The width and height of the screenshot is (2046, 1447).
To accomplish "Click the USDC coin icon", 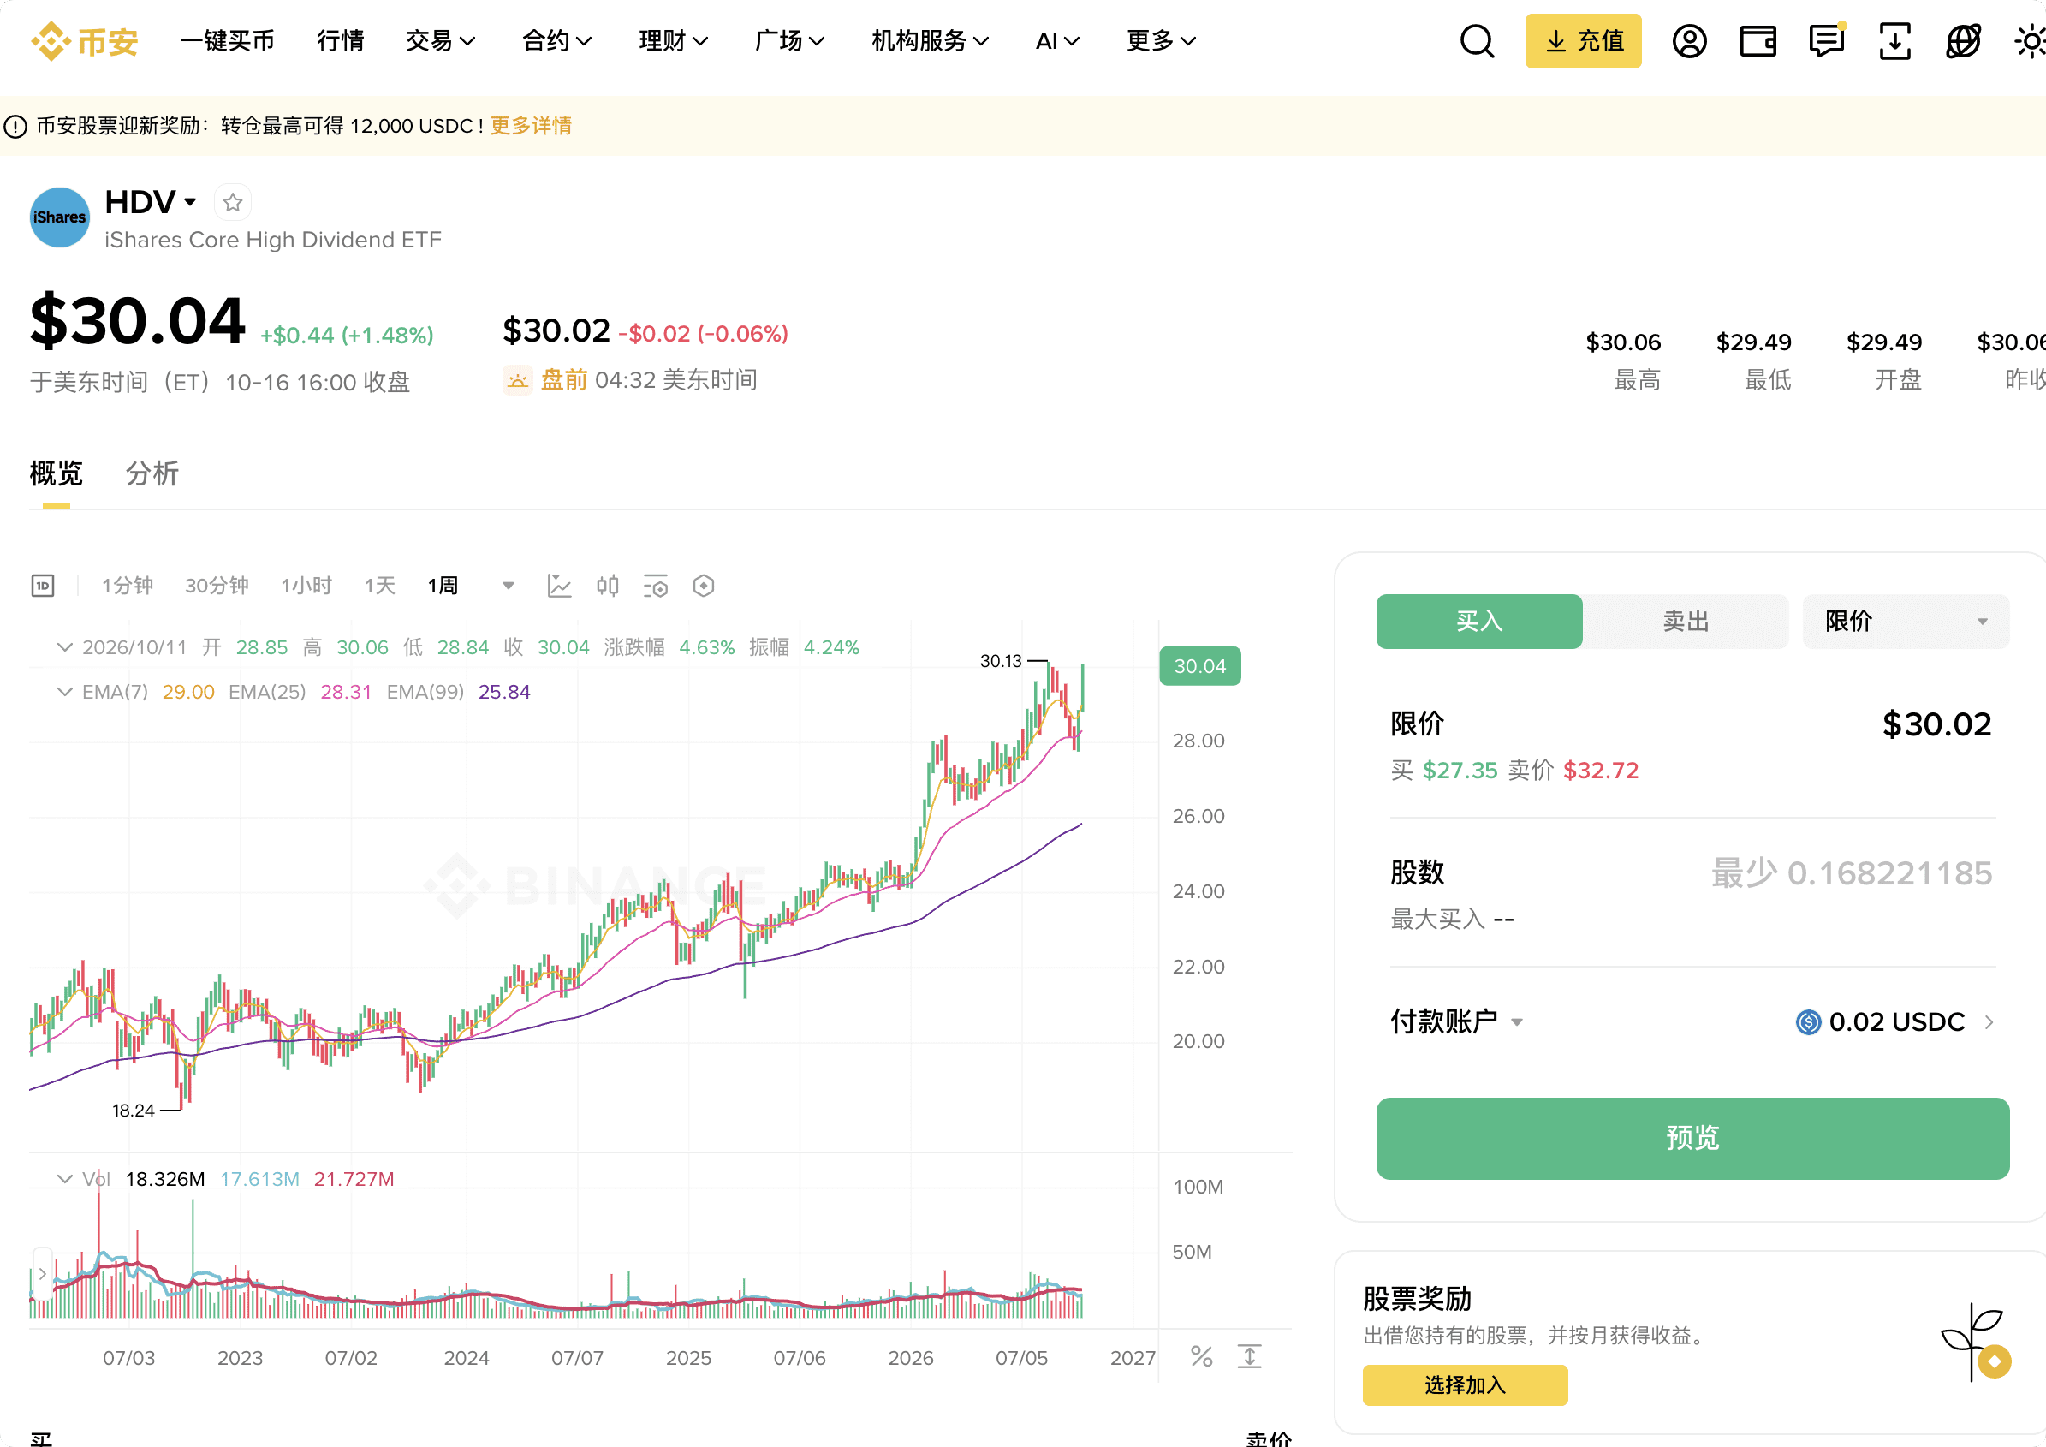I will coord(1808,1022).
